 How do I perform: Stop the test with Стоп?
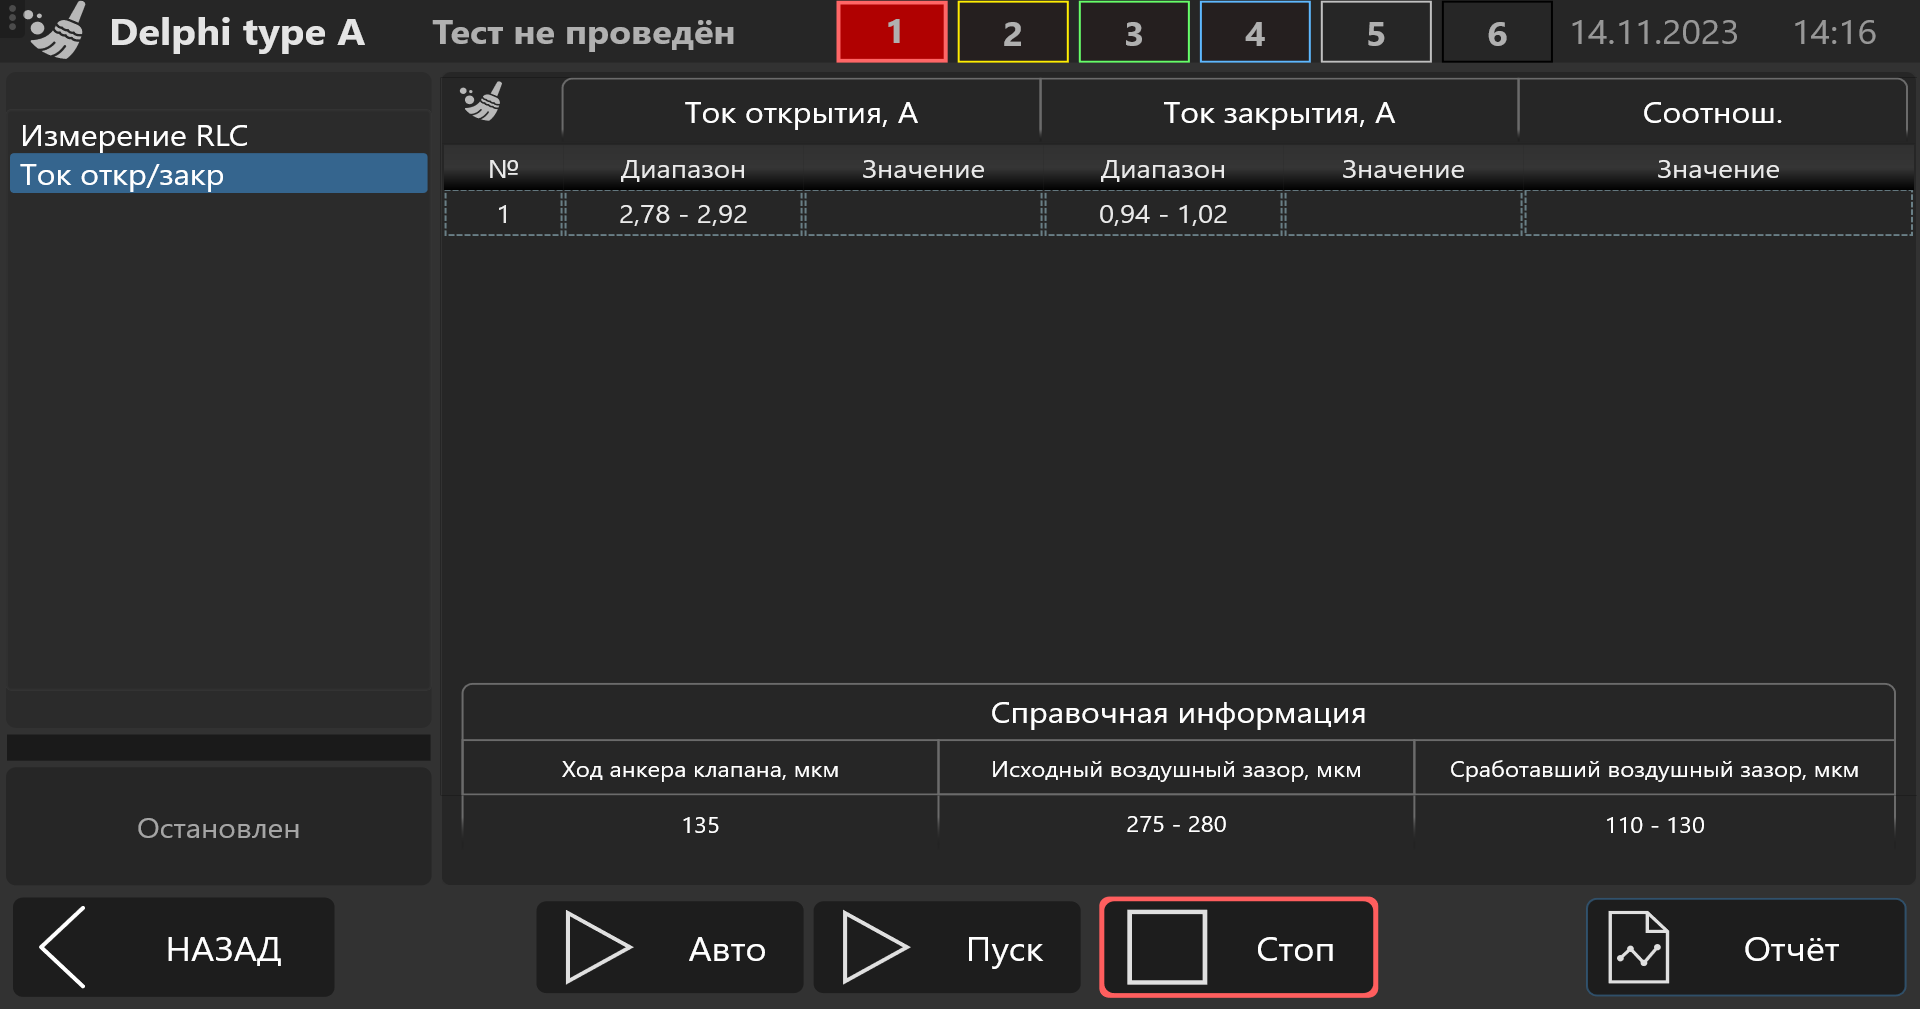1239,947
